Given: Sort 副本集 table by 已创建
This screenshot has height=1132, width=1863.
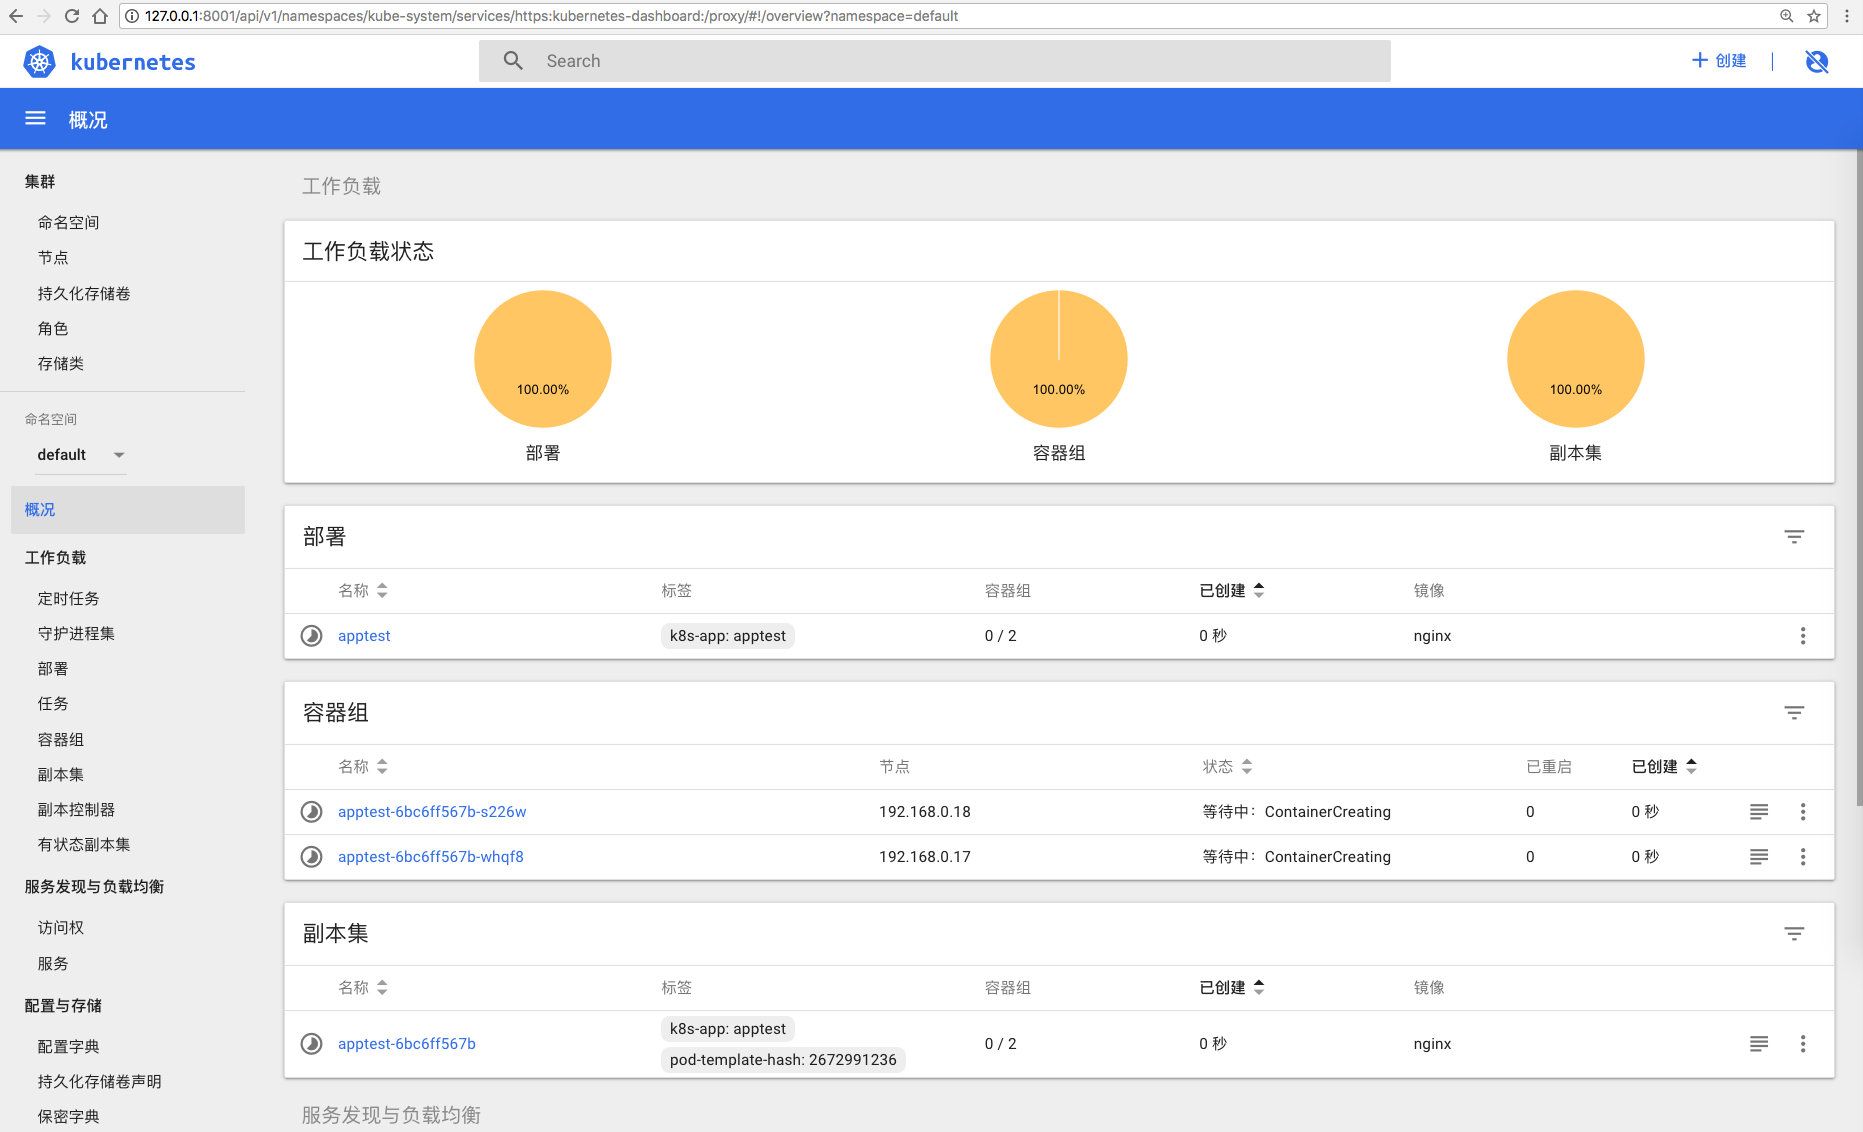Looking at the screenshot, I should (1232, 988).
